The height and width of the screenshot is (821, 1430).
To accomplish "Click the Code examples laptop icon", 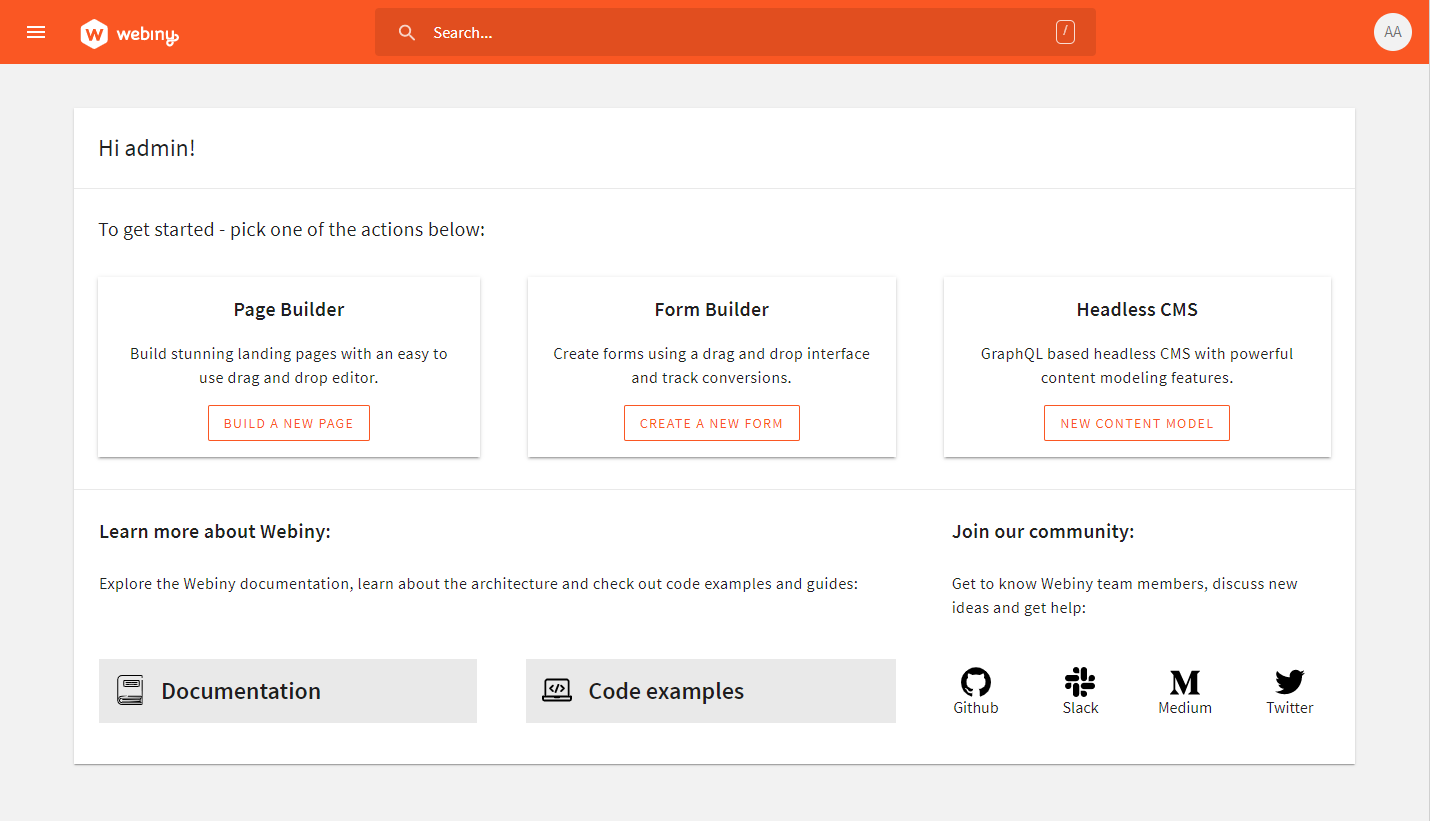I will [559, 690].
